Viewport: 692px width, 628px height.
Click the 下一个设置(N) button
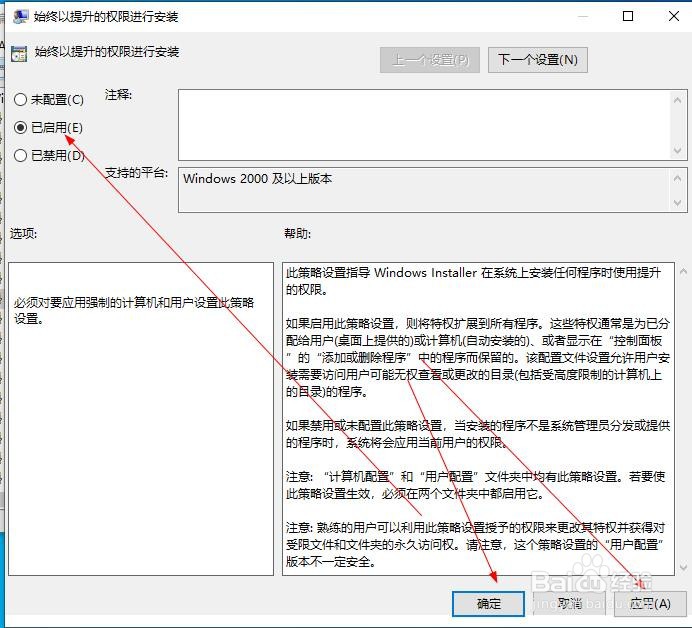coord(538,60)
